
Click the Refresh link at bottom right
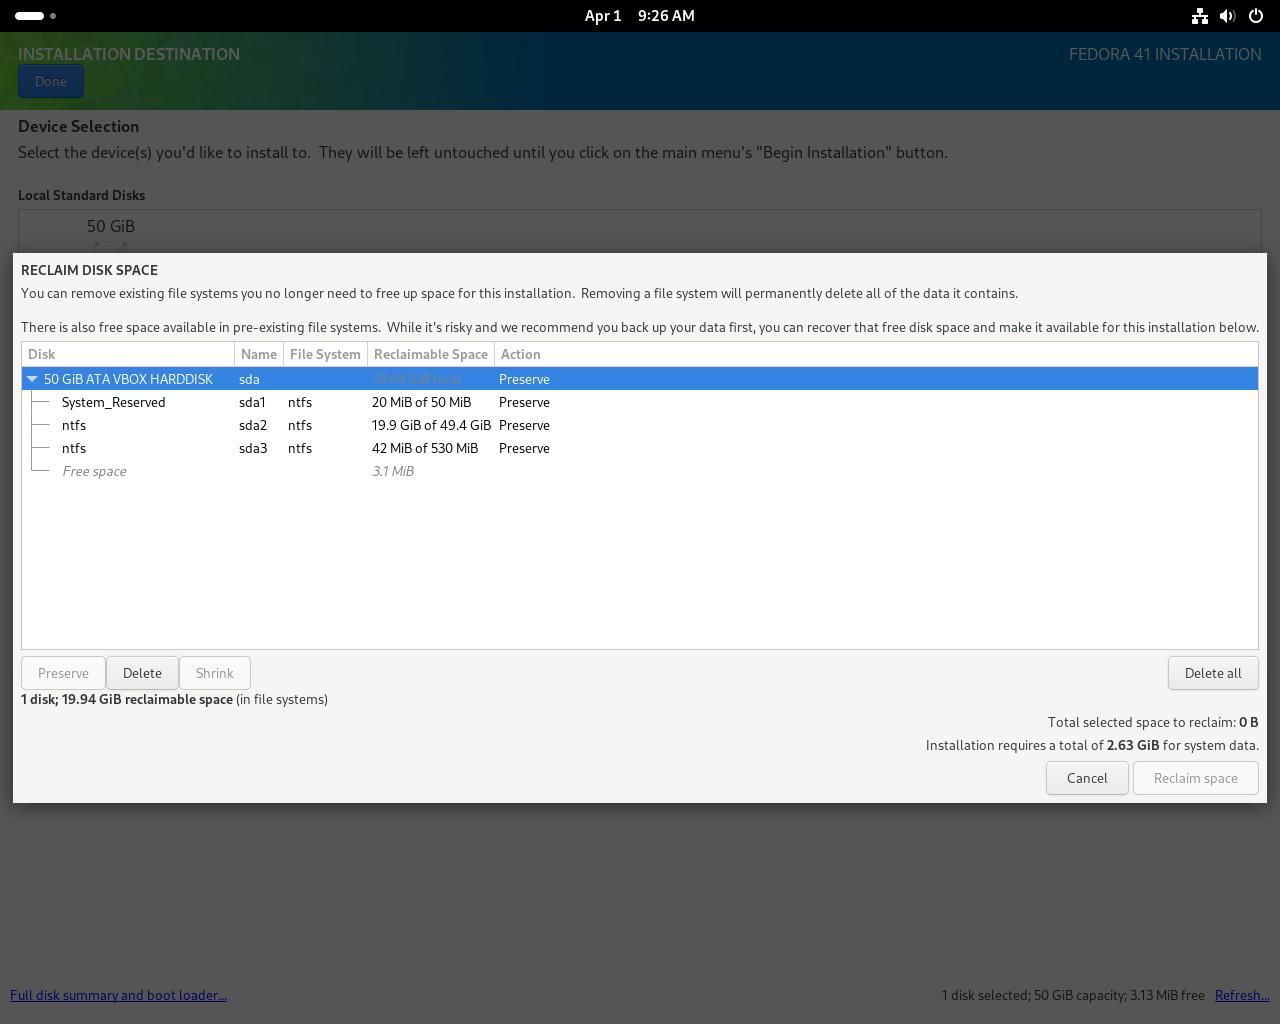[x=1242, y=995]
